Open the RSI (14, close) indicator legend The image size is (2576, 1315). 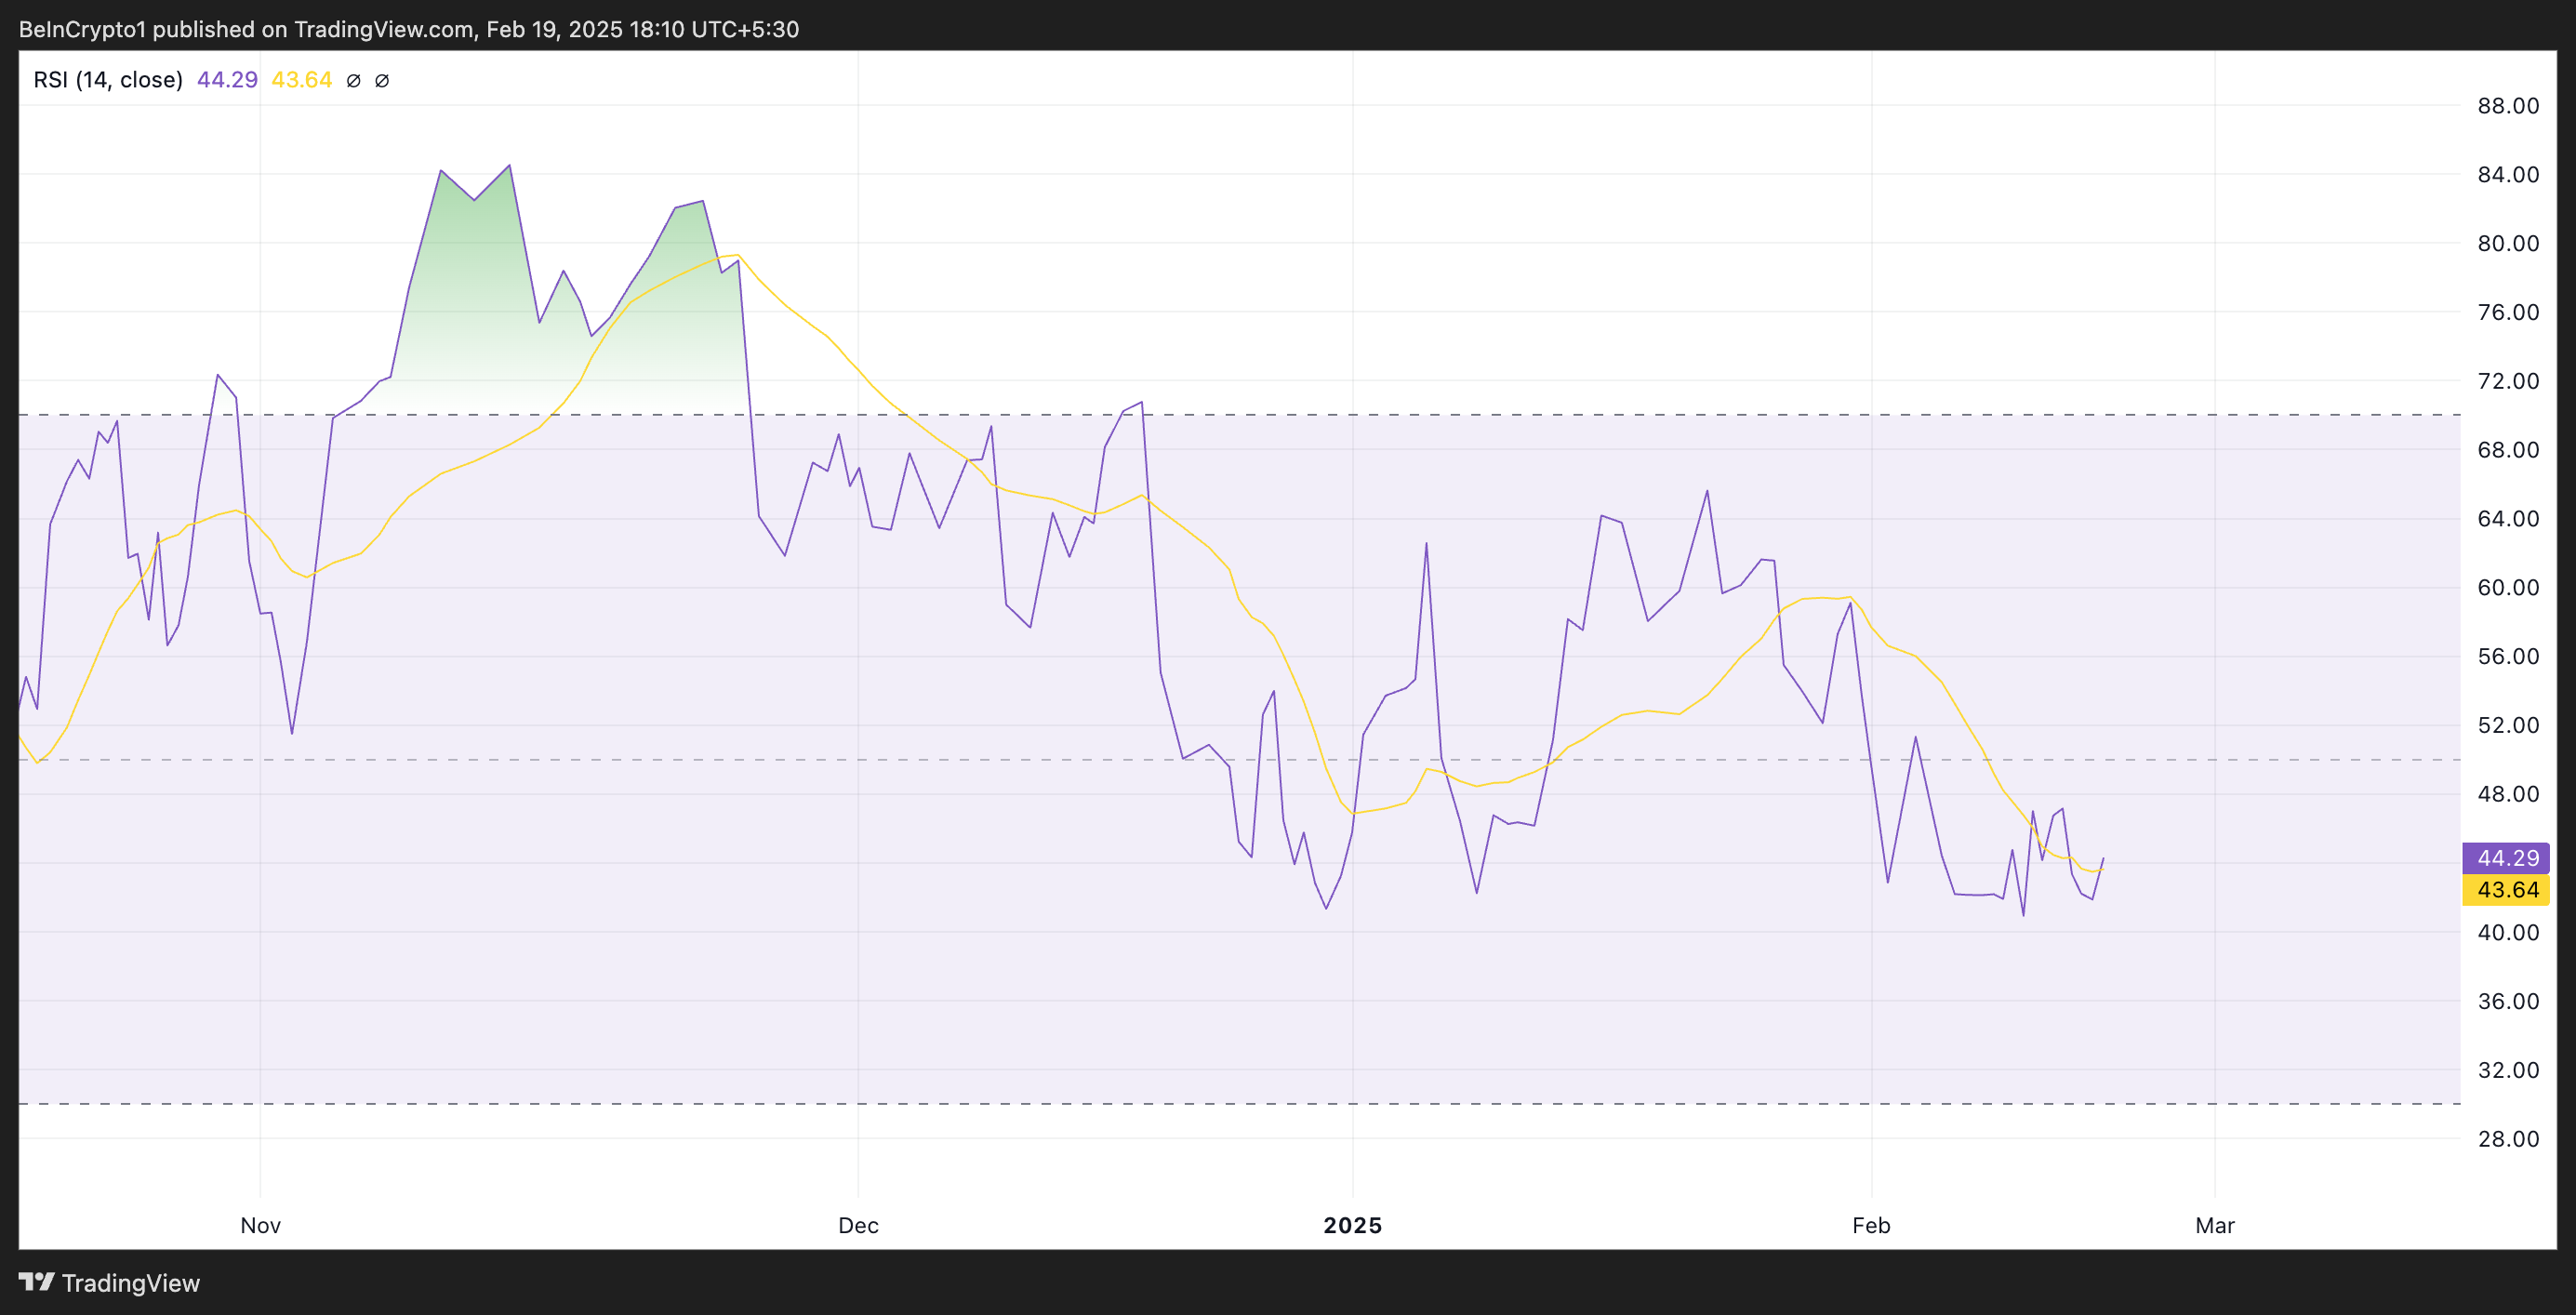108,80
